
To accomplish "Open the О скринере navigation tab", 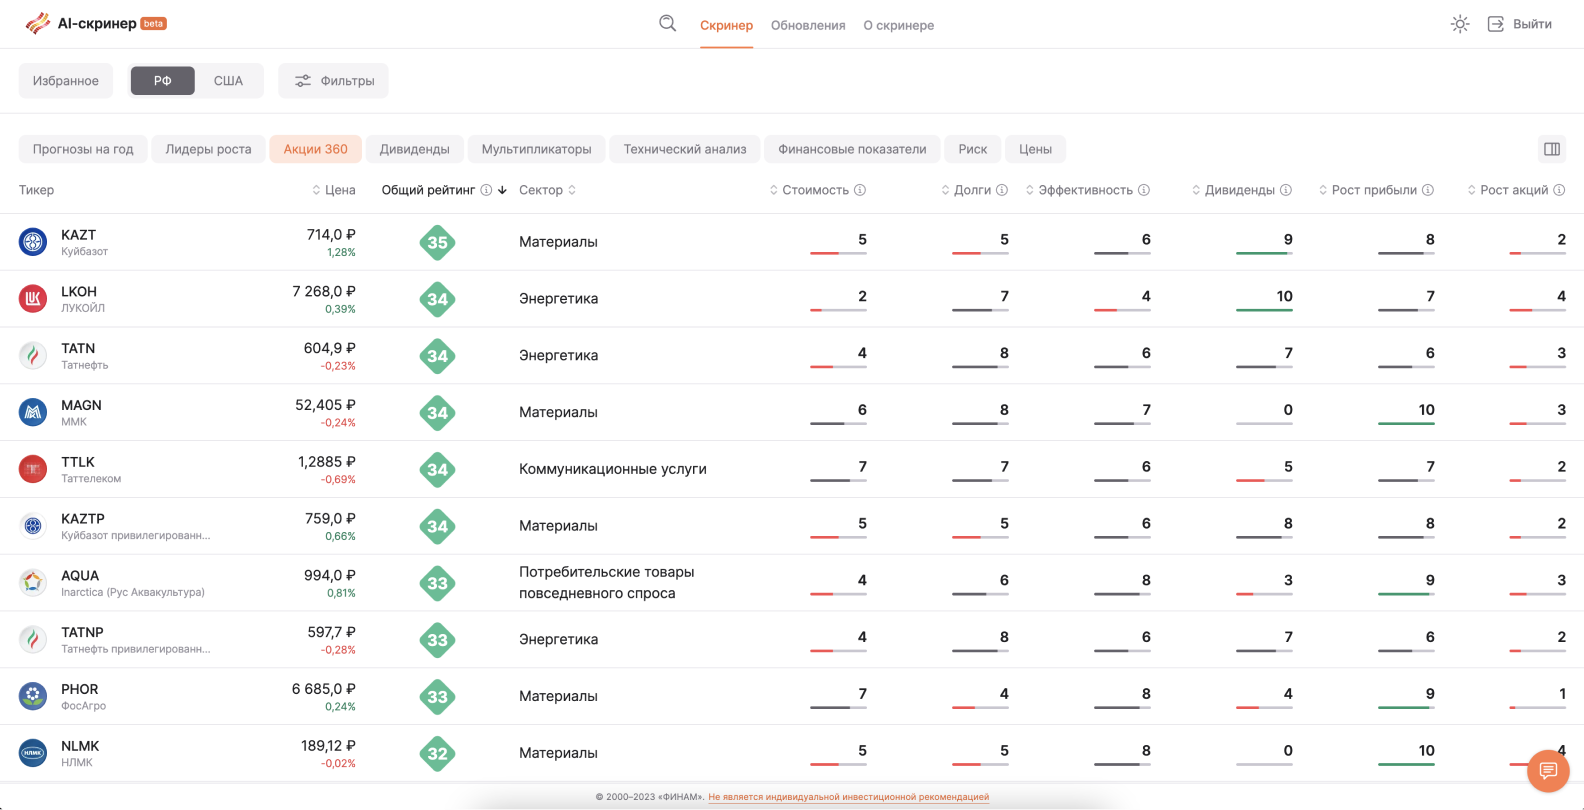I will pyautogui.click(x=899, y=25).
